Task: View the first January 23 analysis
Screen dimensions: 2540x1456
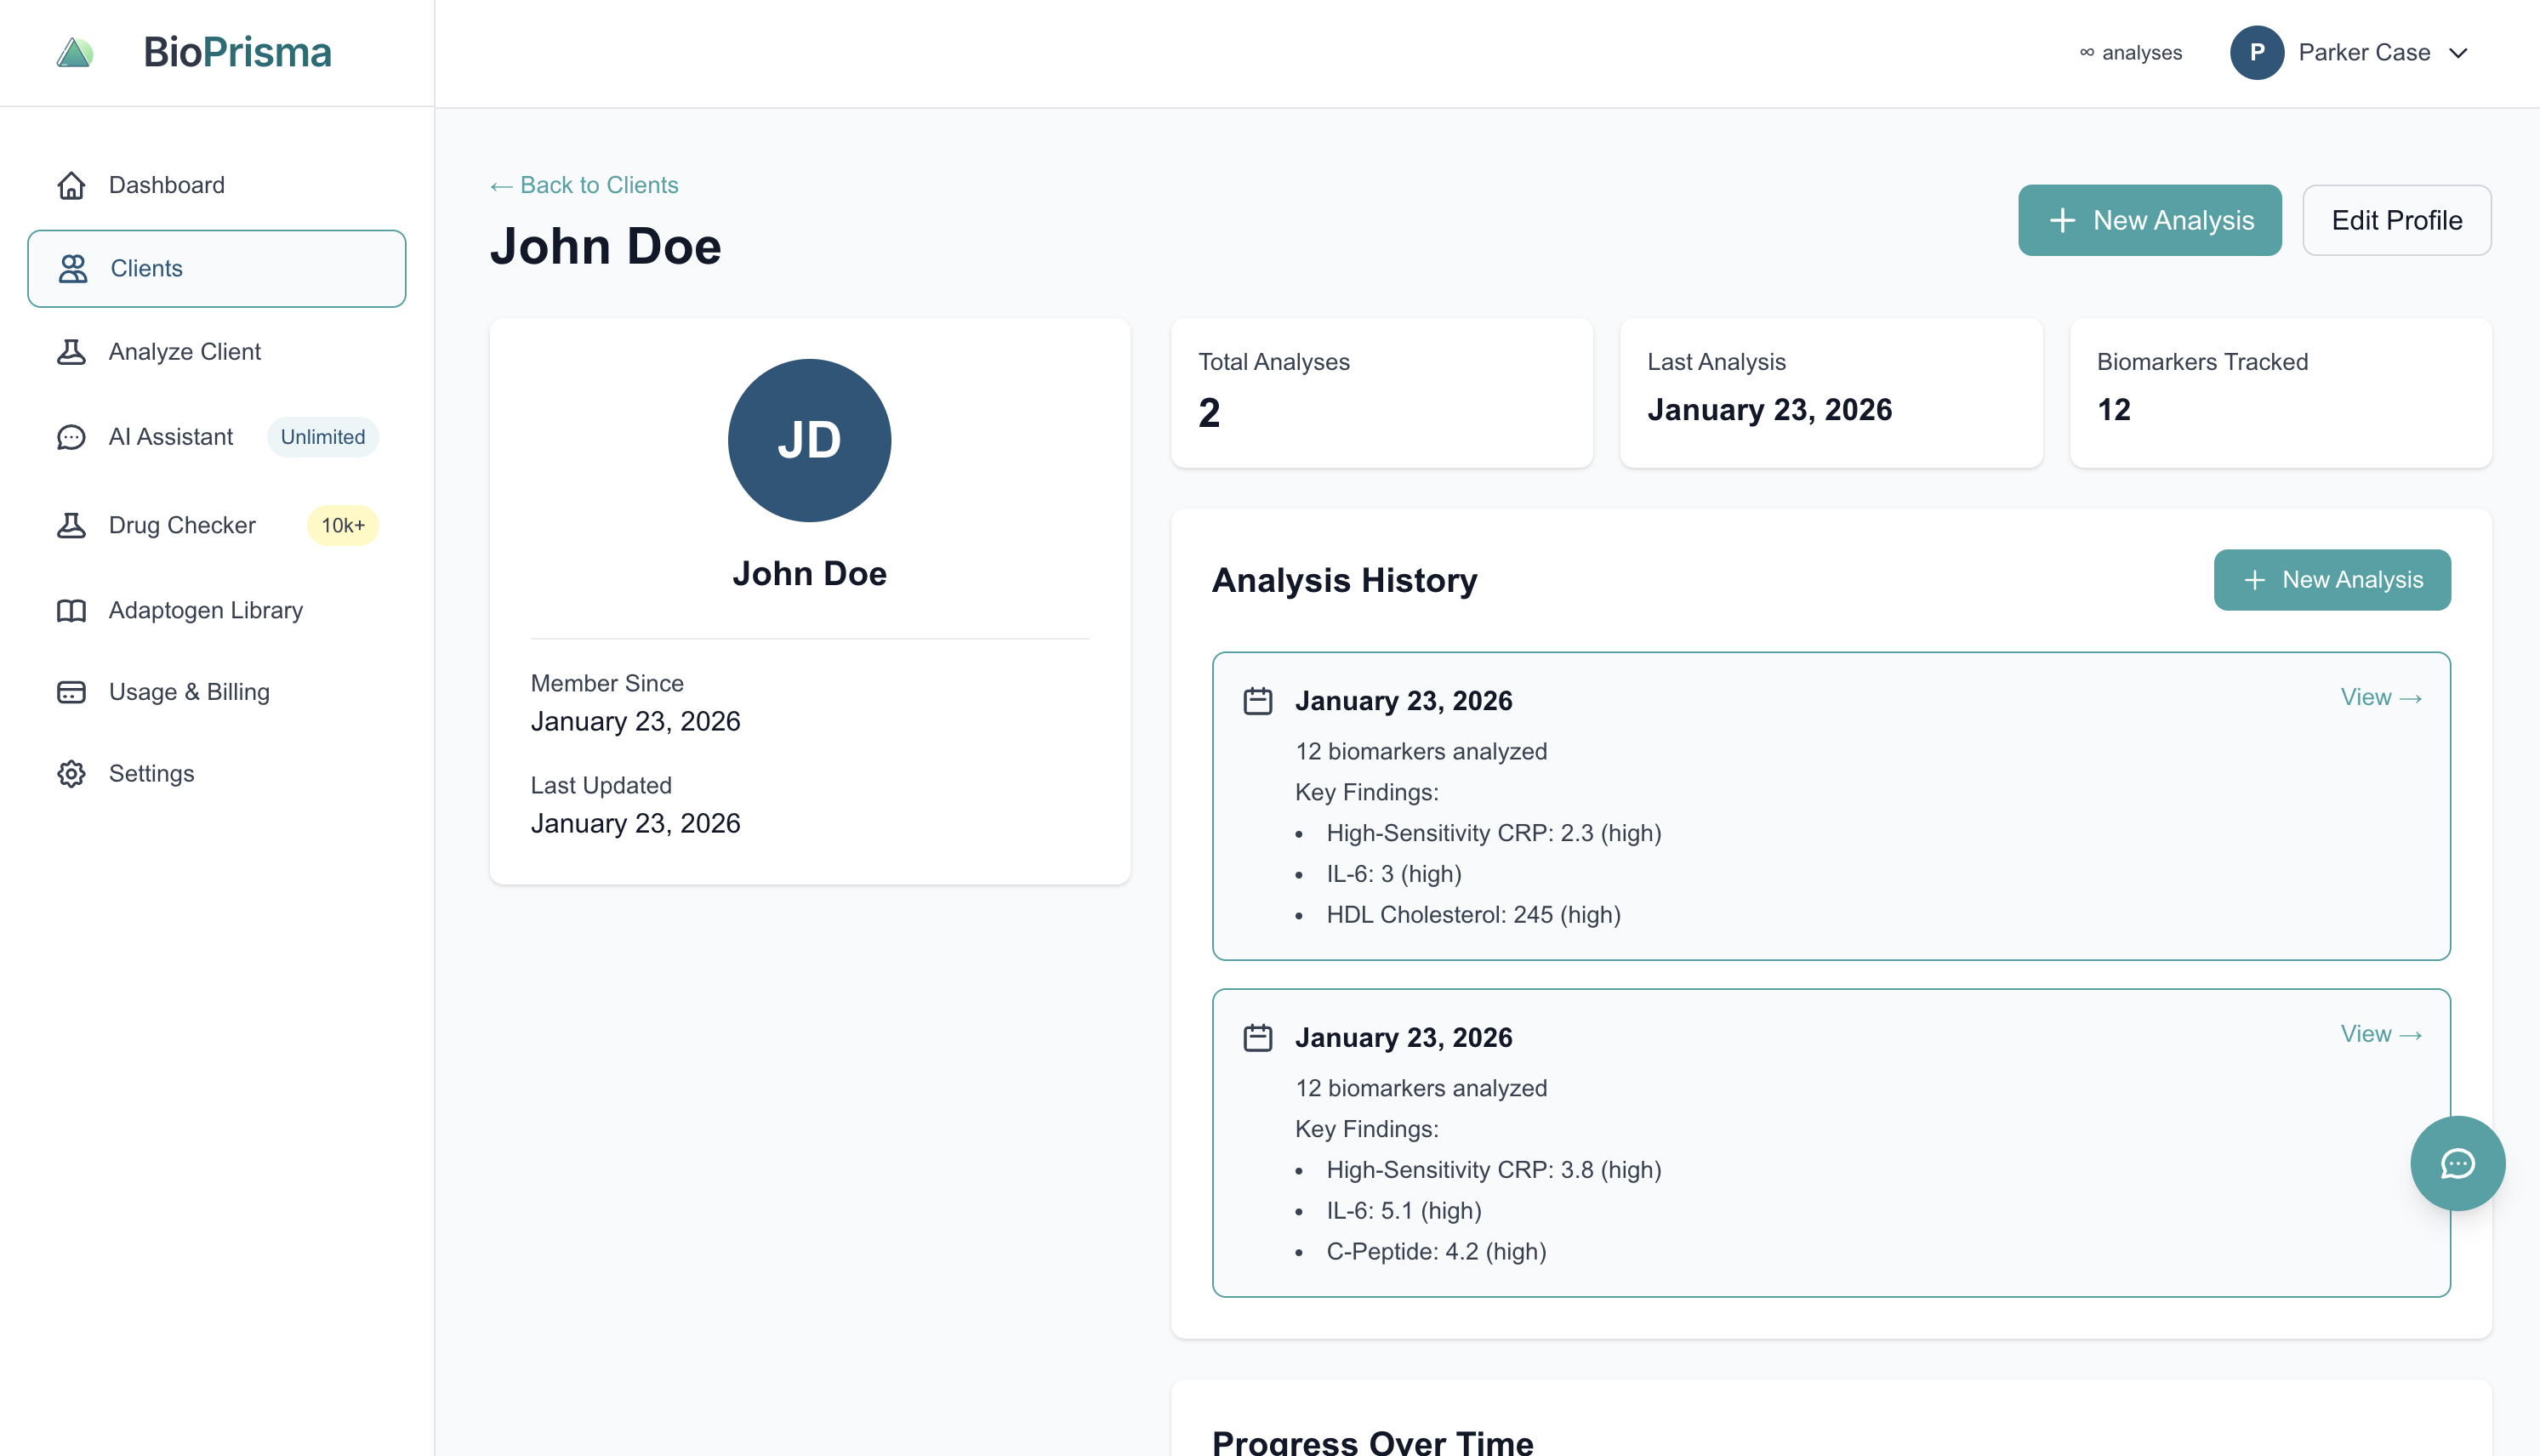Action: (x=2381, y=697)
